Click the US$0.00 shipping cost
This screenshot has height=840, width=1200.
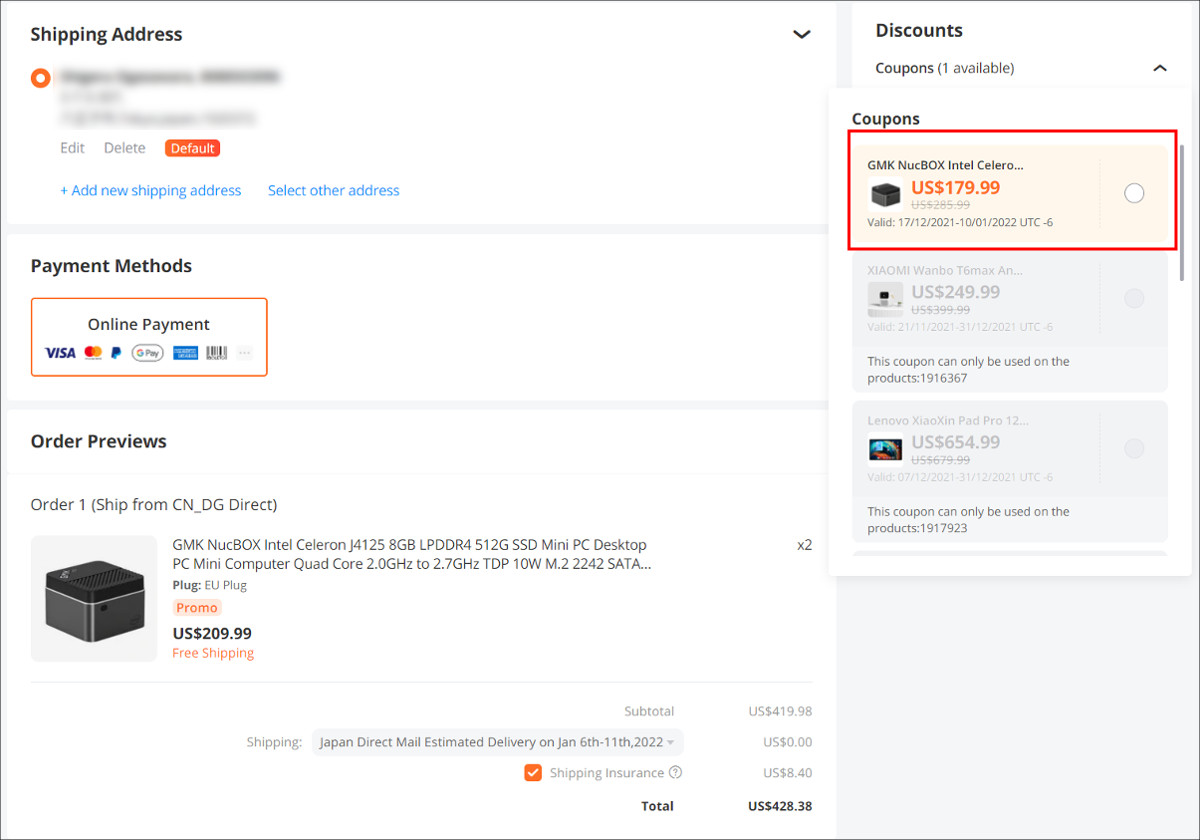[x=788, y=742]
